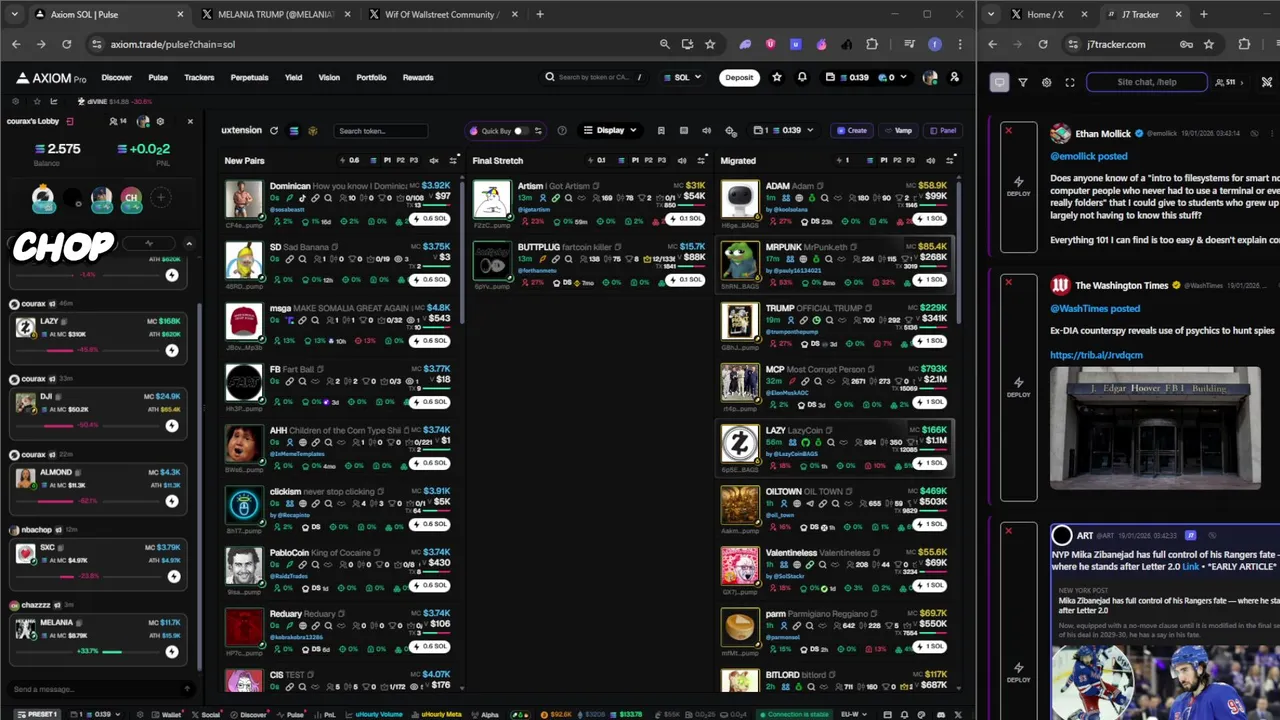Screen dimensions: 1280x720
Task: Collapse the lobby trades chevron arrow
Action: click(x=189, y=243)
